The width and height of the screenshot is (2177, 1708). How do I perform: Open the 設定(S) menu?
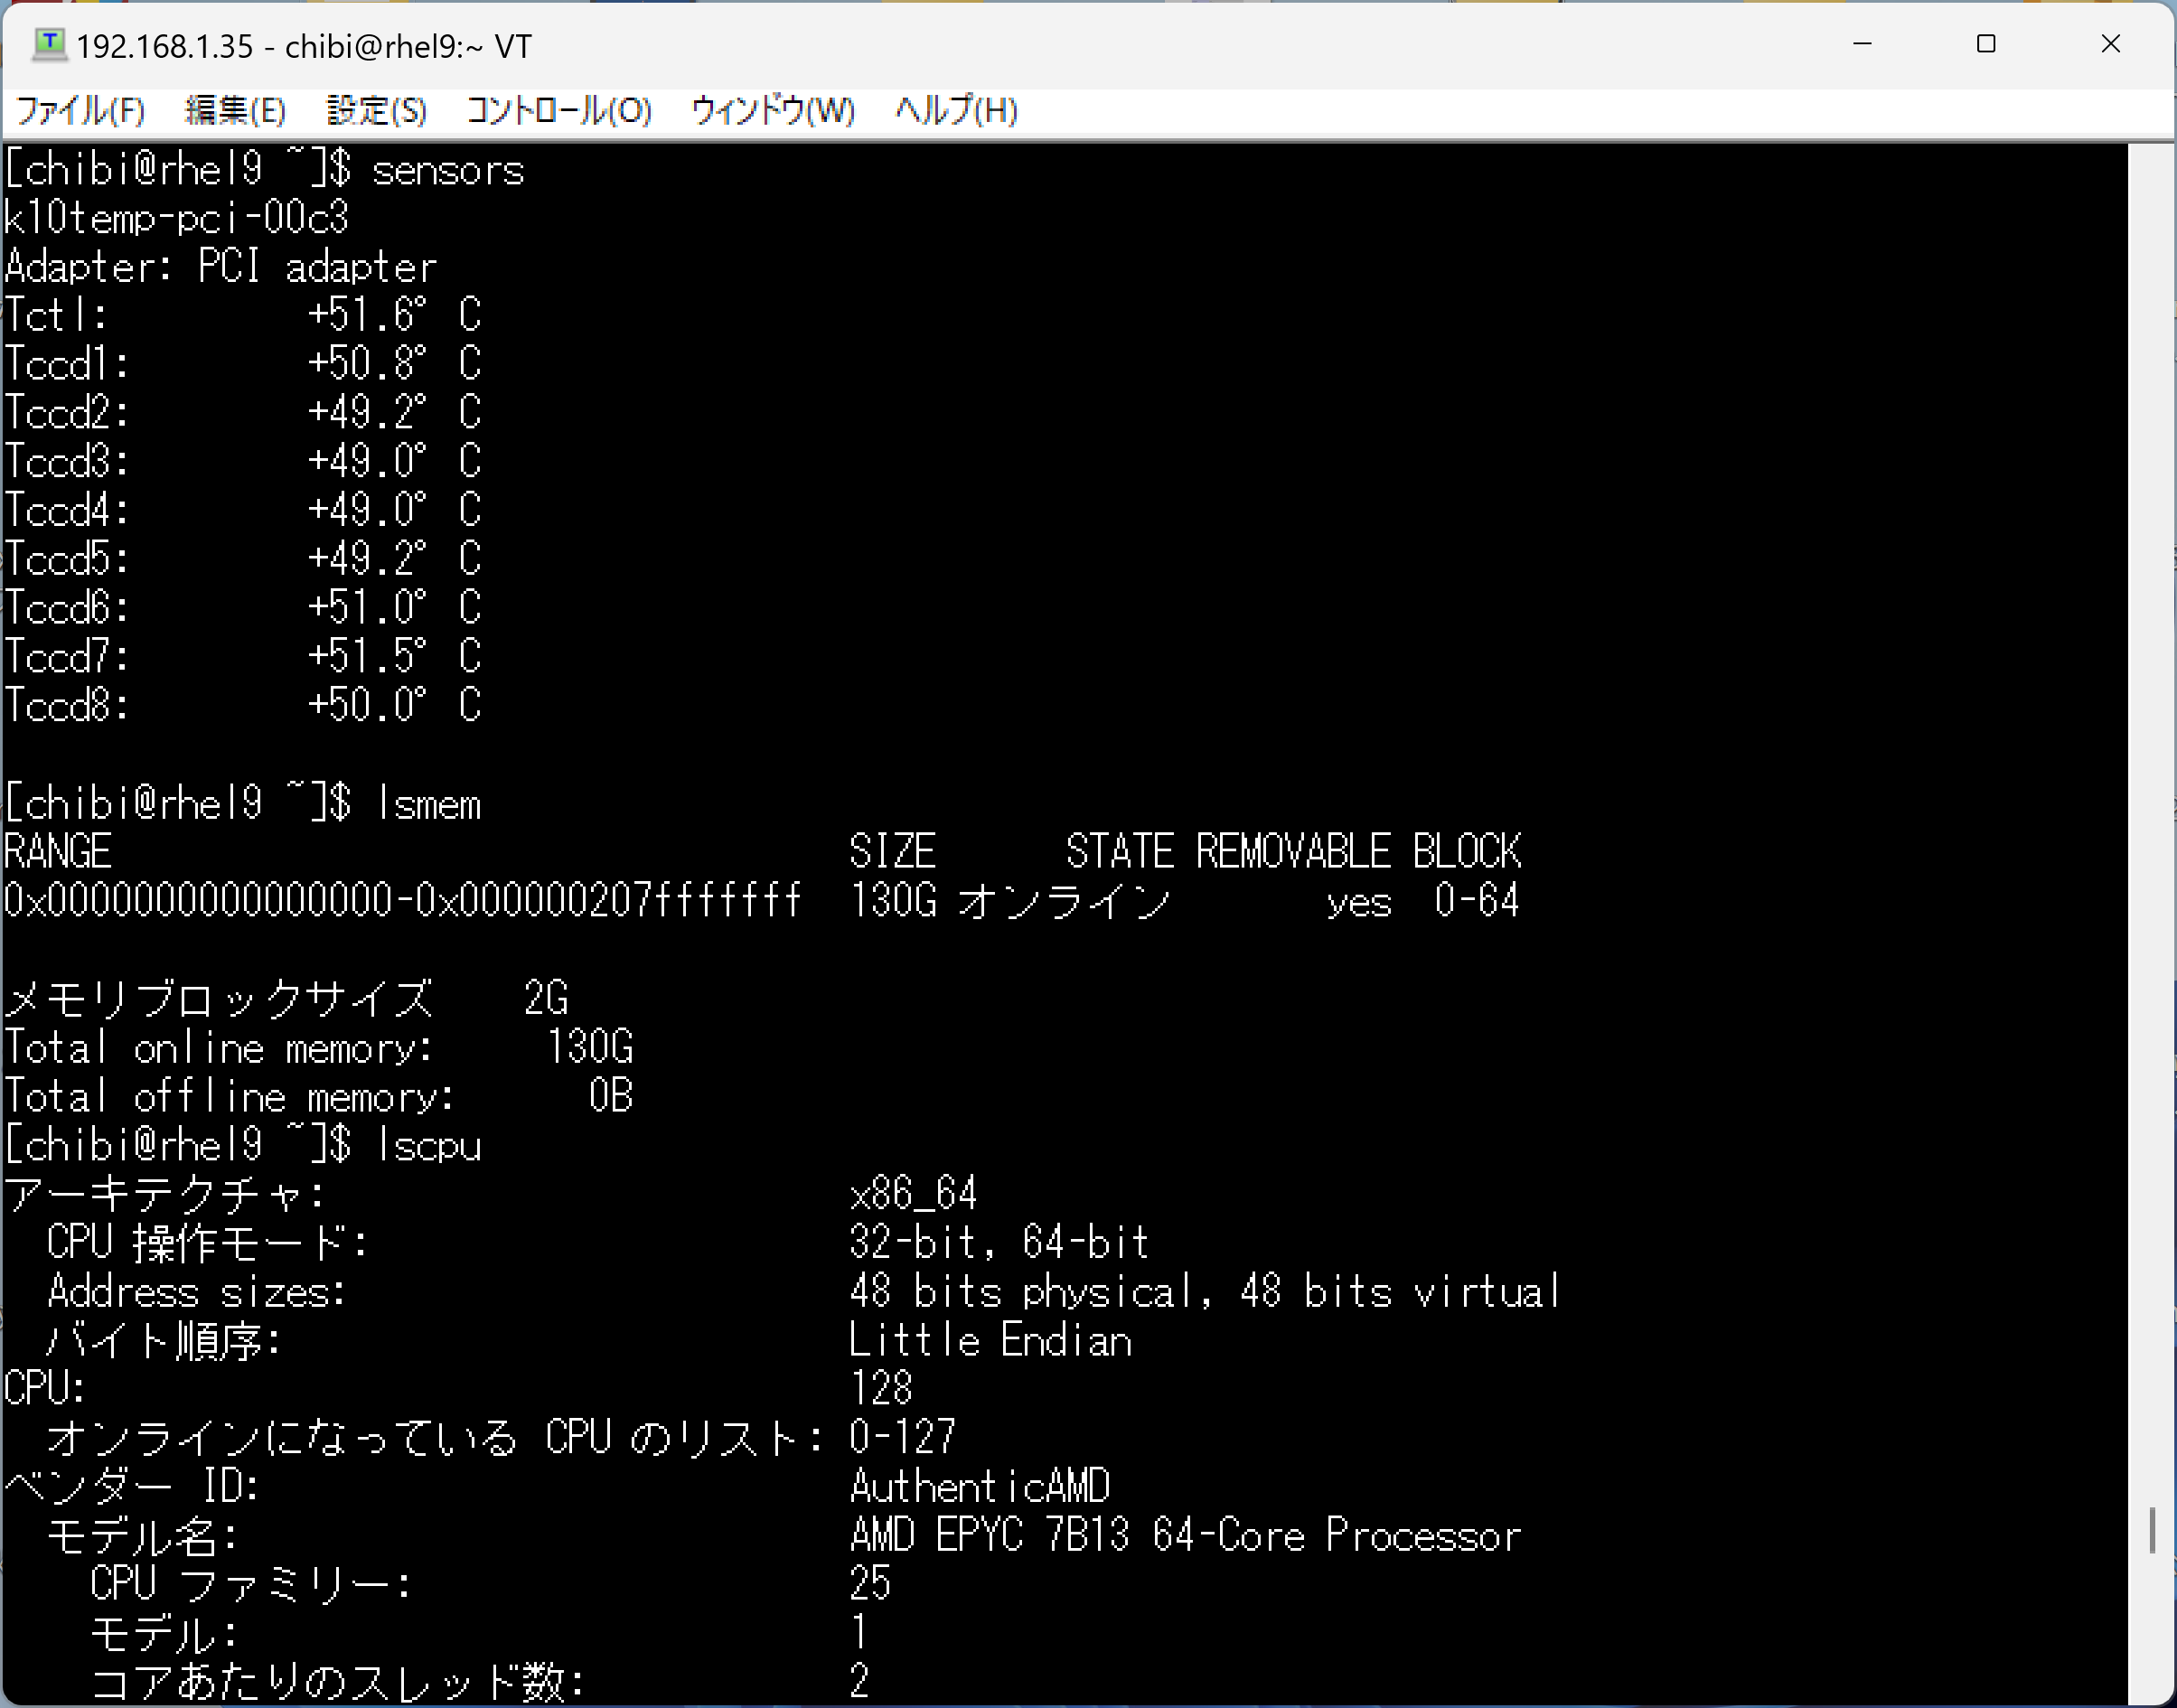tap(376, 110)
